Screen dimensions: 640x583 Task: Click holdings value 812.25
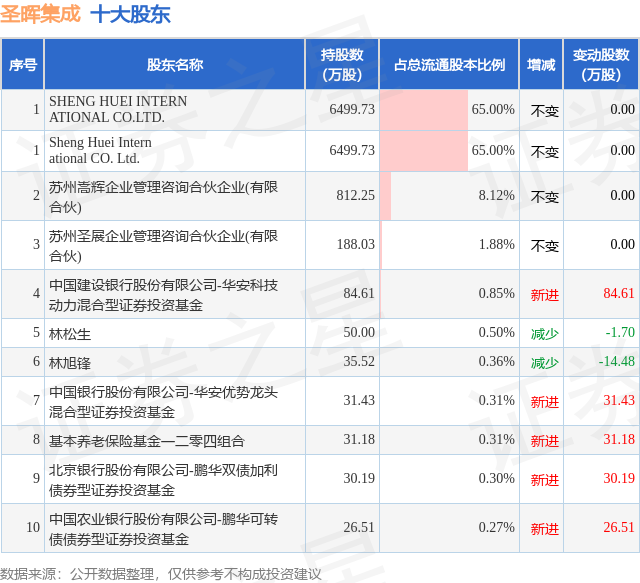pos(355,195)
